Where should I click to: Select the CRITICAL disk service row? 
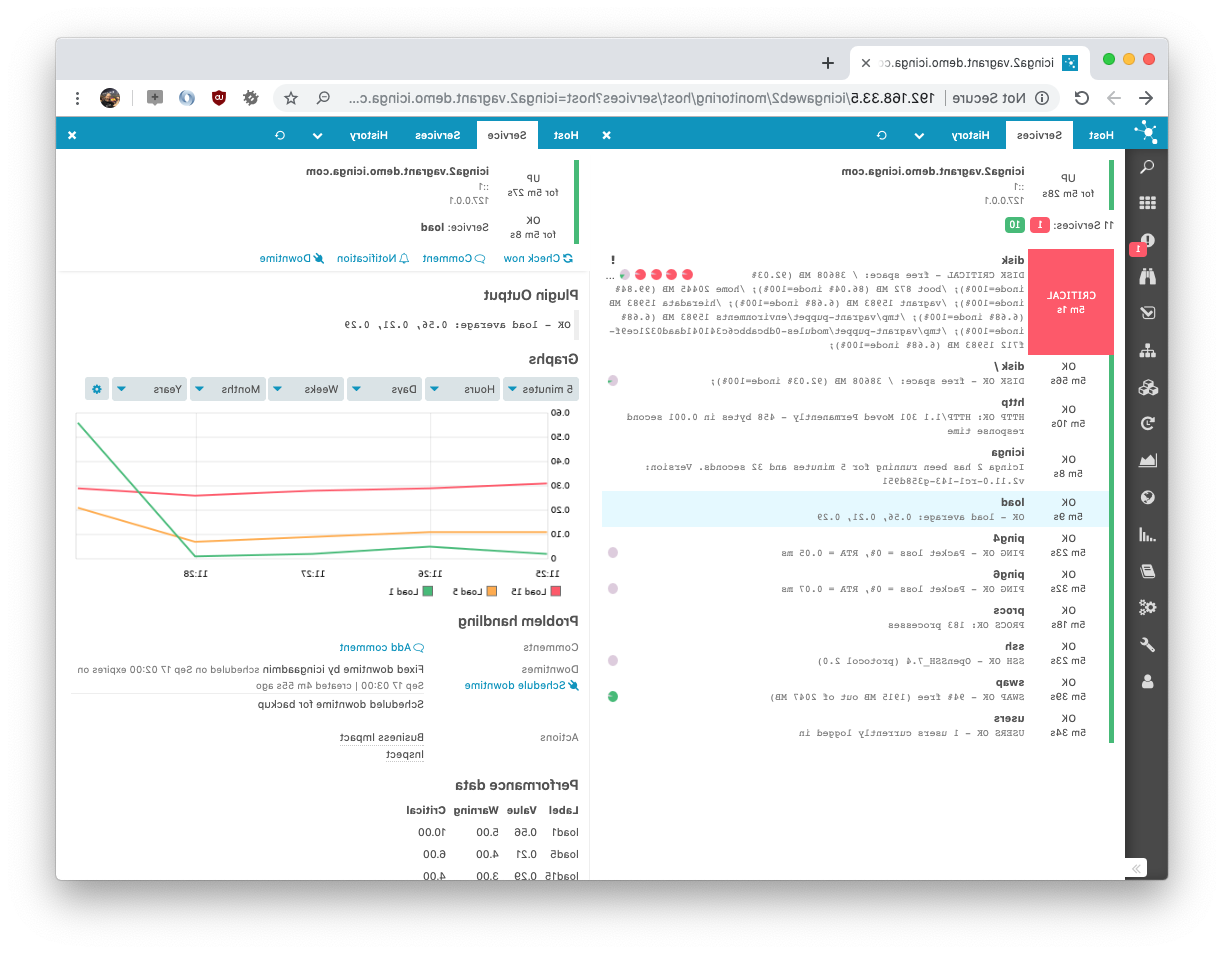[x=857, y=302]
